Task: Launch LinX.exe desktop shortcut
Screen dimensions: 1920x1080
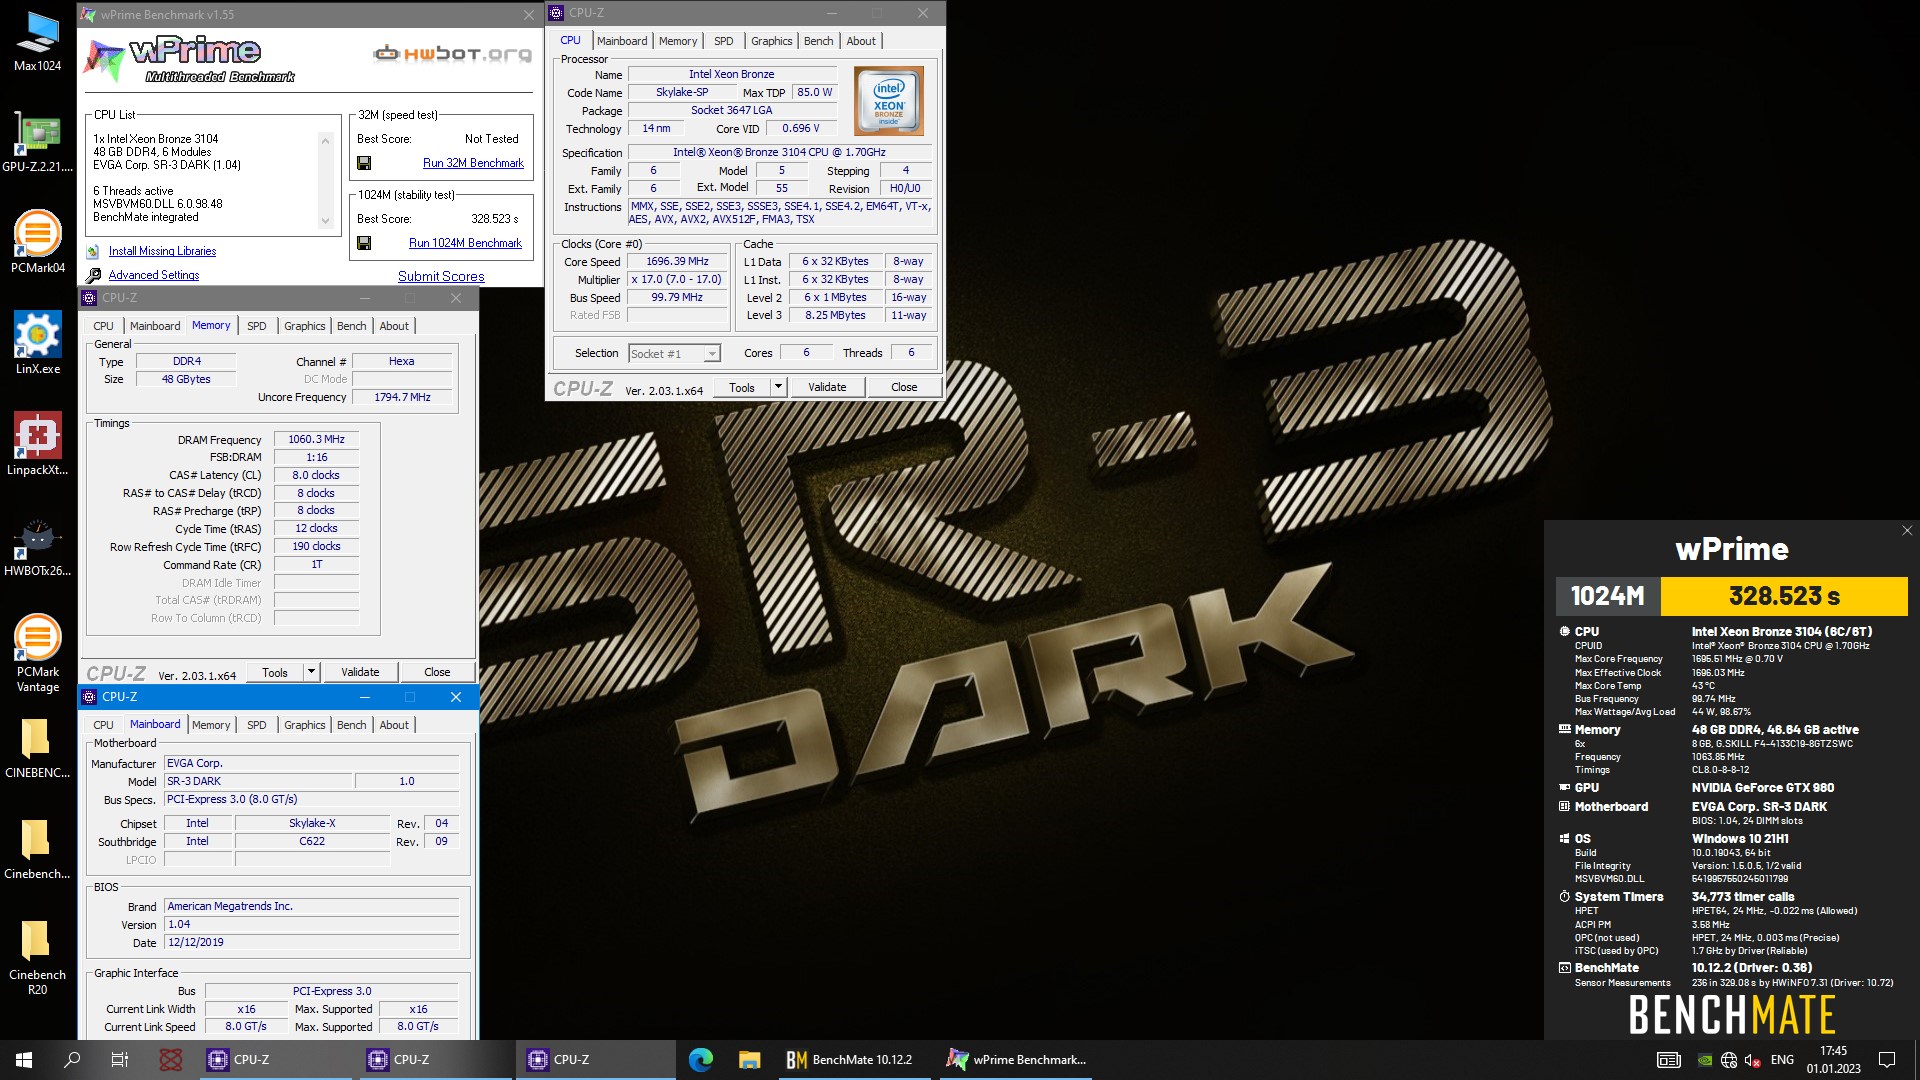Action: coord(37,344)
